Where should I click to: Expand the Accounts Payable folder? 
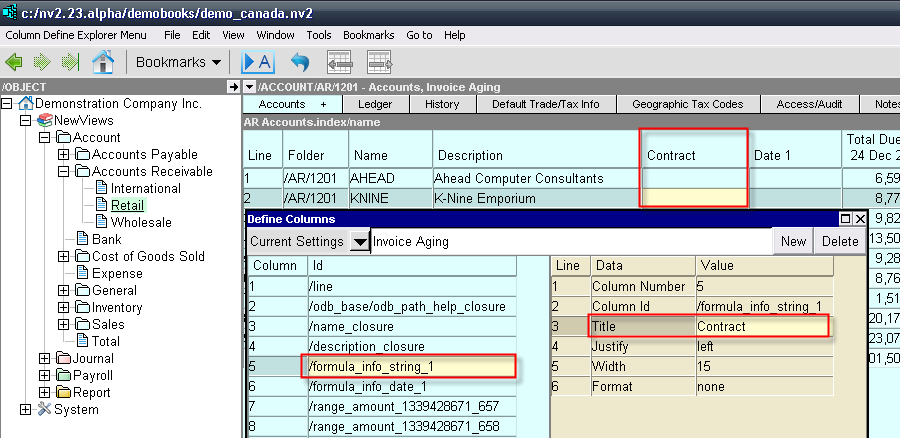pyautogui.click(x=64, y=154)
